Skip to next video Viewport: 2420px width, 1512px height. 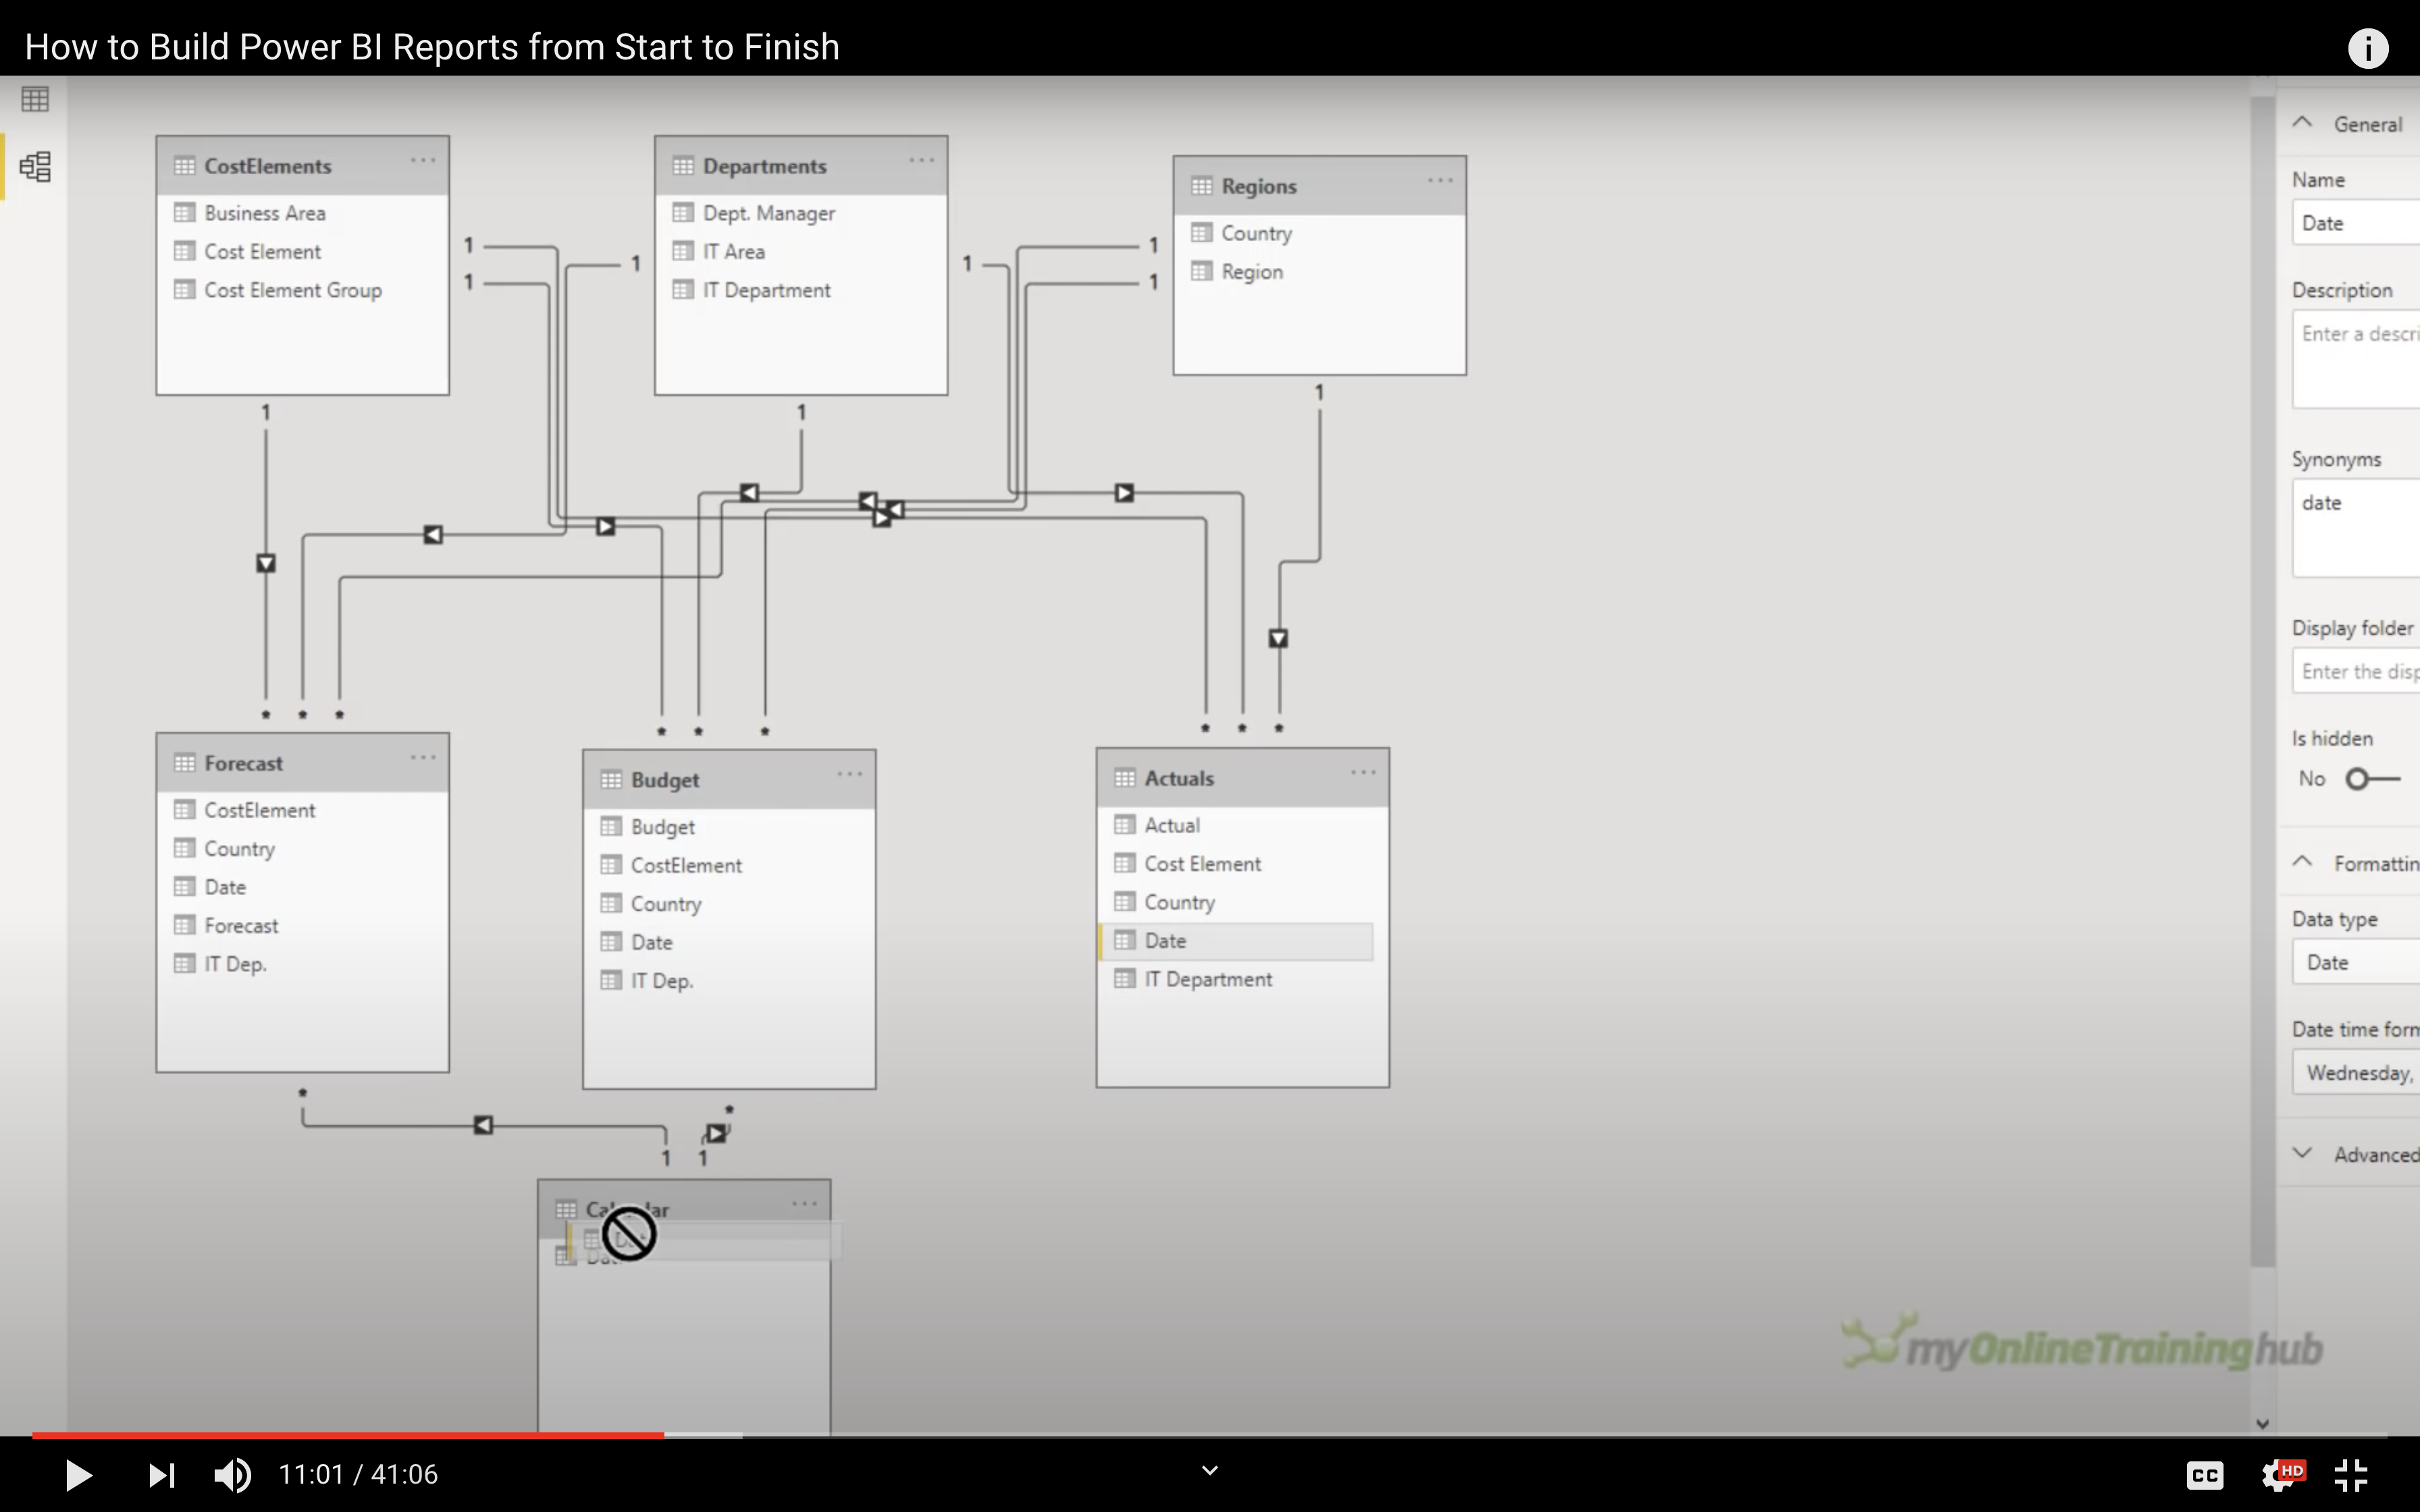161,1474
